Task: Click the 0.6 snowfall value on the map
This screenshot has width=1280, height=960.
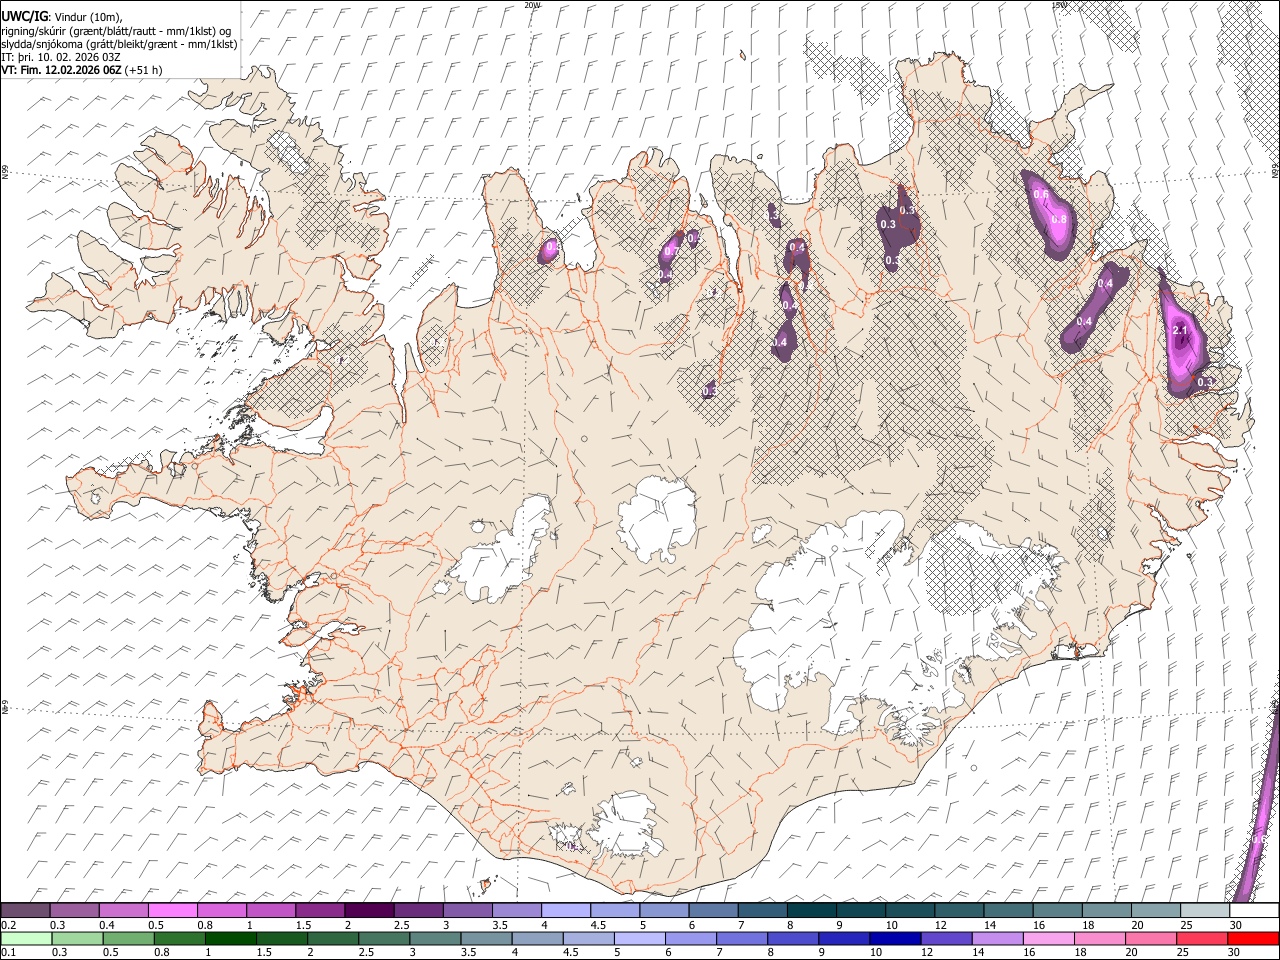Action: [1040, 194]
